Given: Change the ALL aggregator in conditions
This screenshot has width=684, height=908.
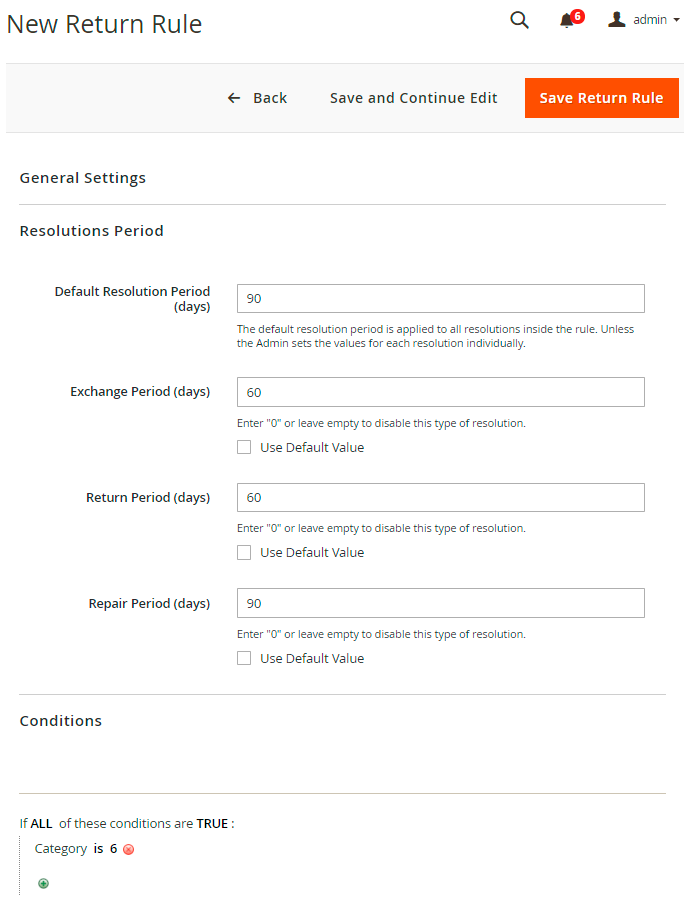Looking at the screenshot, I should 41,824.
